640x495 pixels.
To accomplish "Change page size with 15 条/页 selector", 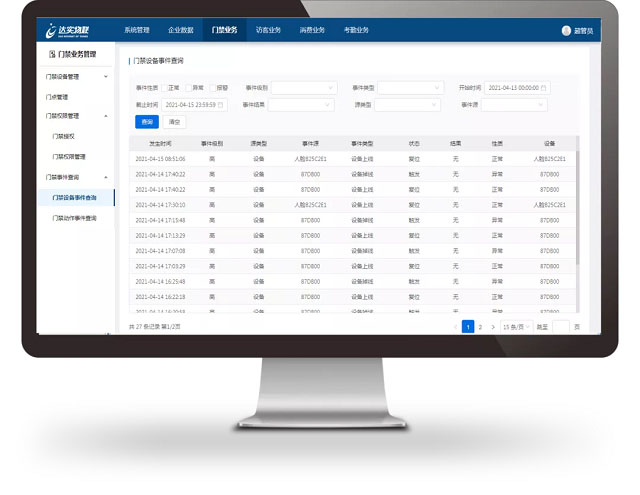I will pyautogui.click(x=516, y=327).
